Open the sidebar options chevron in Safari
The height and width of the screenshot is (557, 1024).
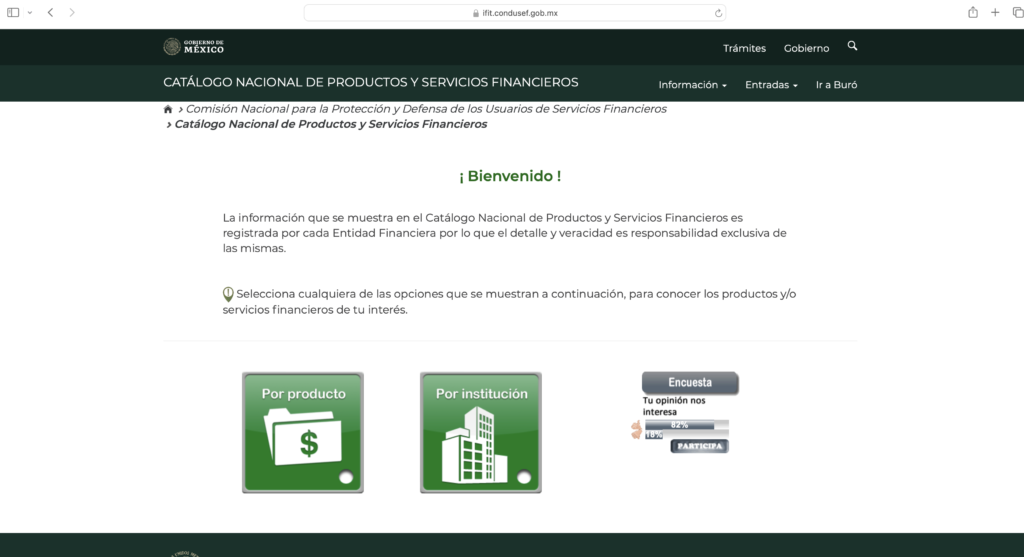click(29, 12)
